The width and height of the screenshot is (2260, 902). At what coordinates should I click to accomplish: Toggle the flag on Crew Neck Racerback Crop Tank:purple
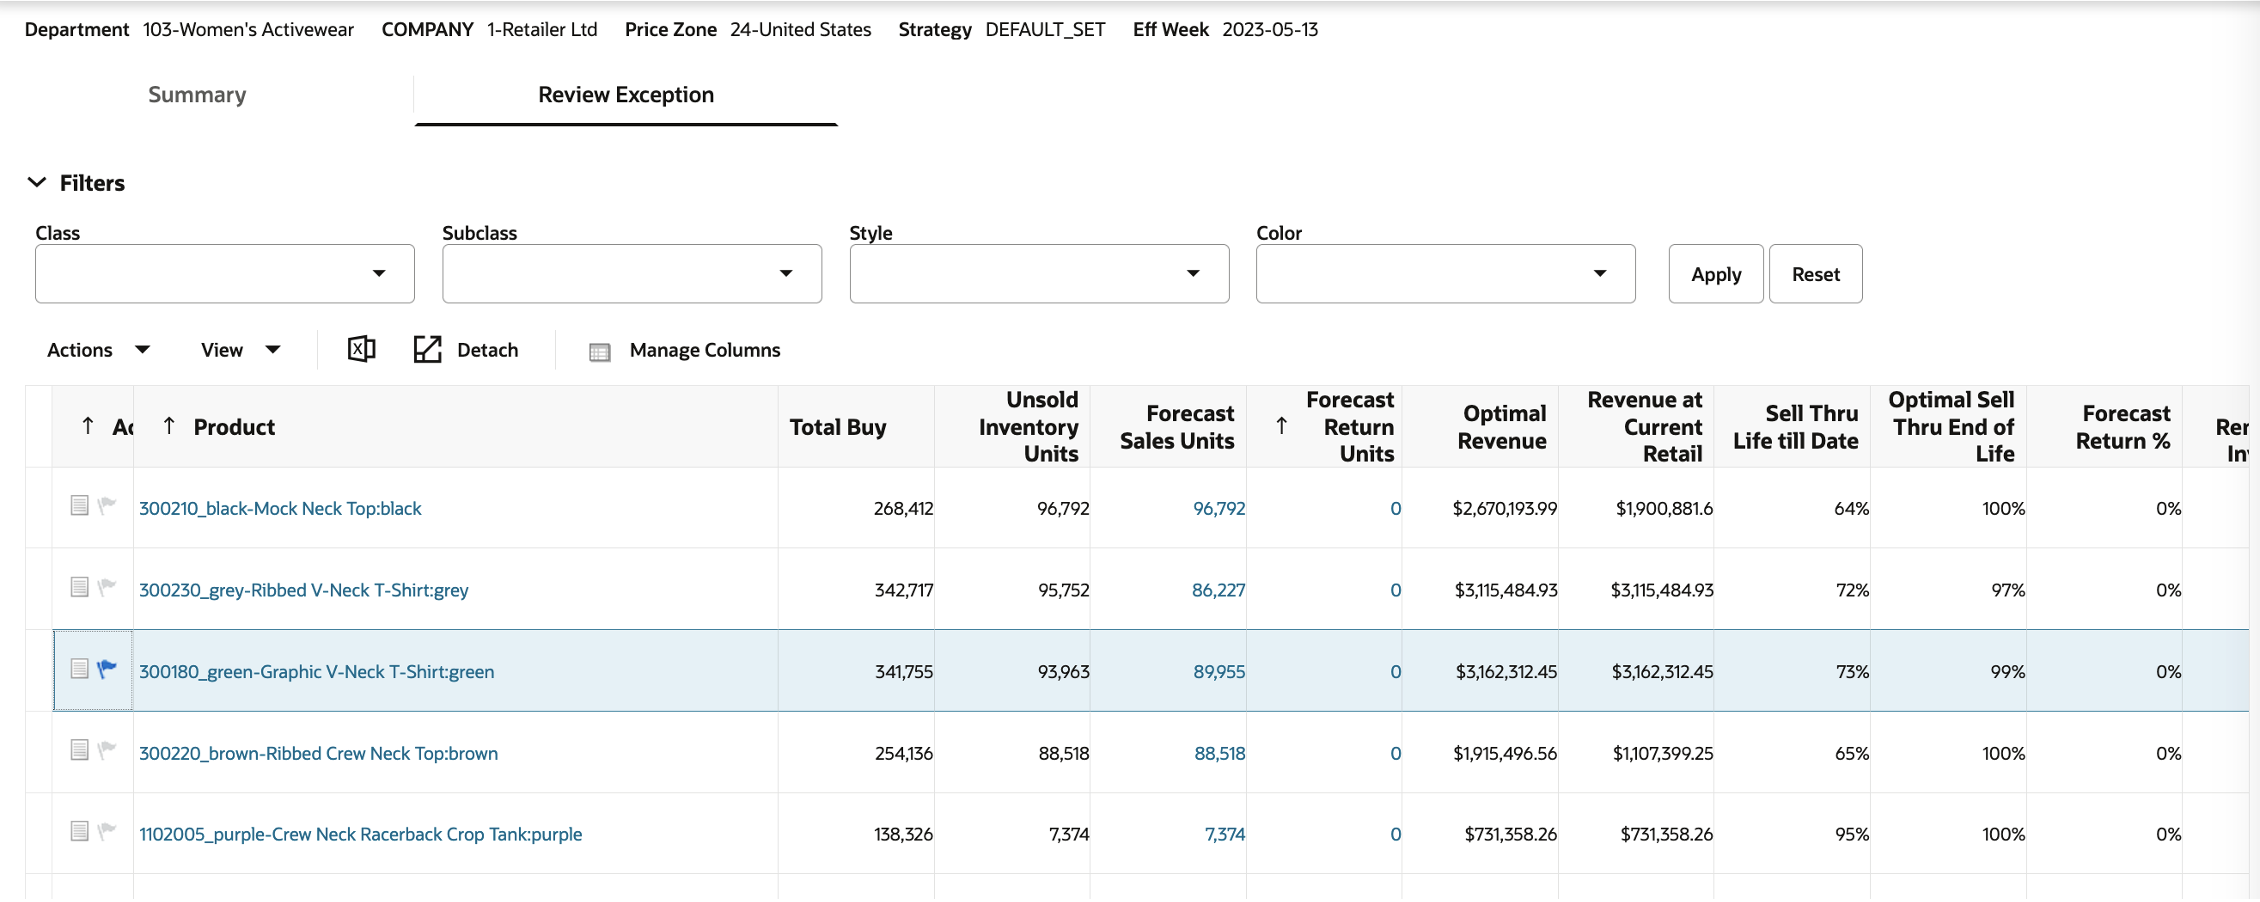108,831
